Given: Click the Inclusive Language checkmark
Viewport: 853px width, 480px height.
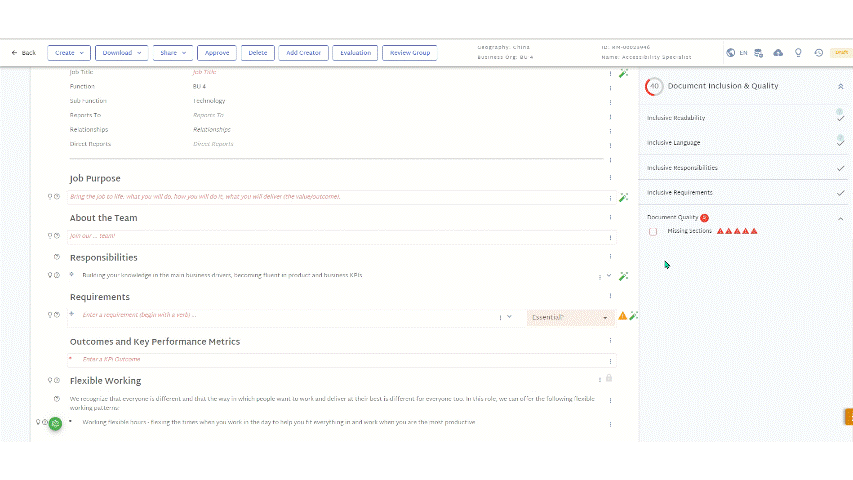Looking at the screenshot, I should coord(840,143).
